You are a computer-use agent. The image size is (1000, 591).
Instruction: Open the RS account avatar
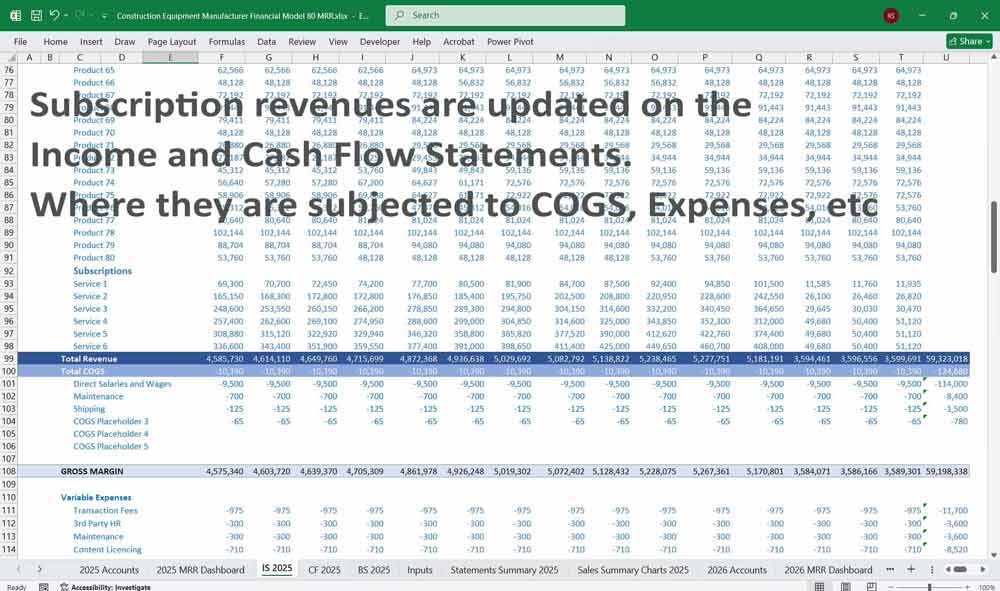pos(889,15)
